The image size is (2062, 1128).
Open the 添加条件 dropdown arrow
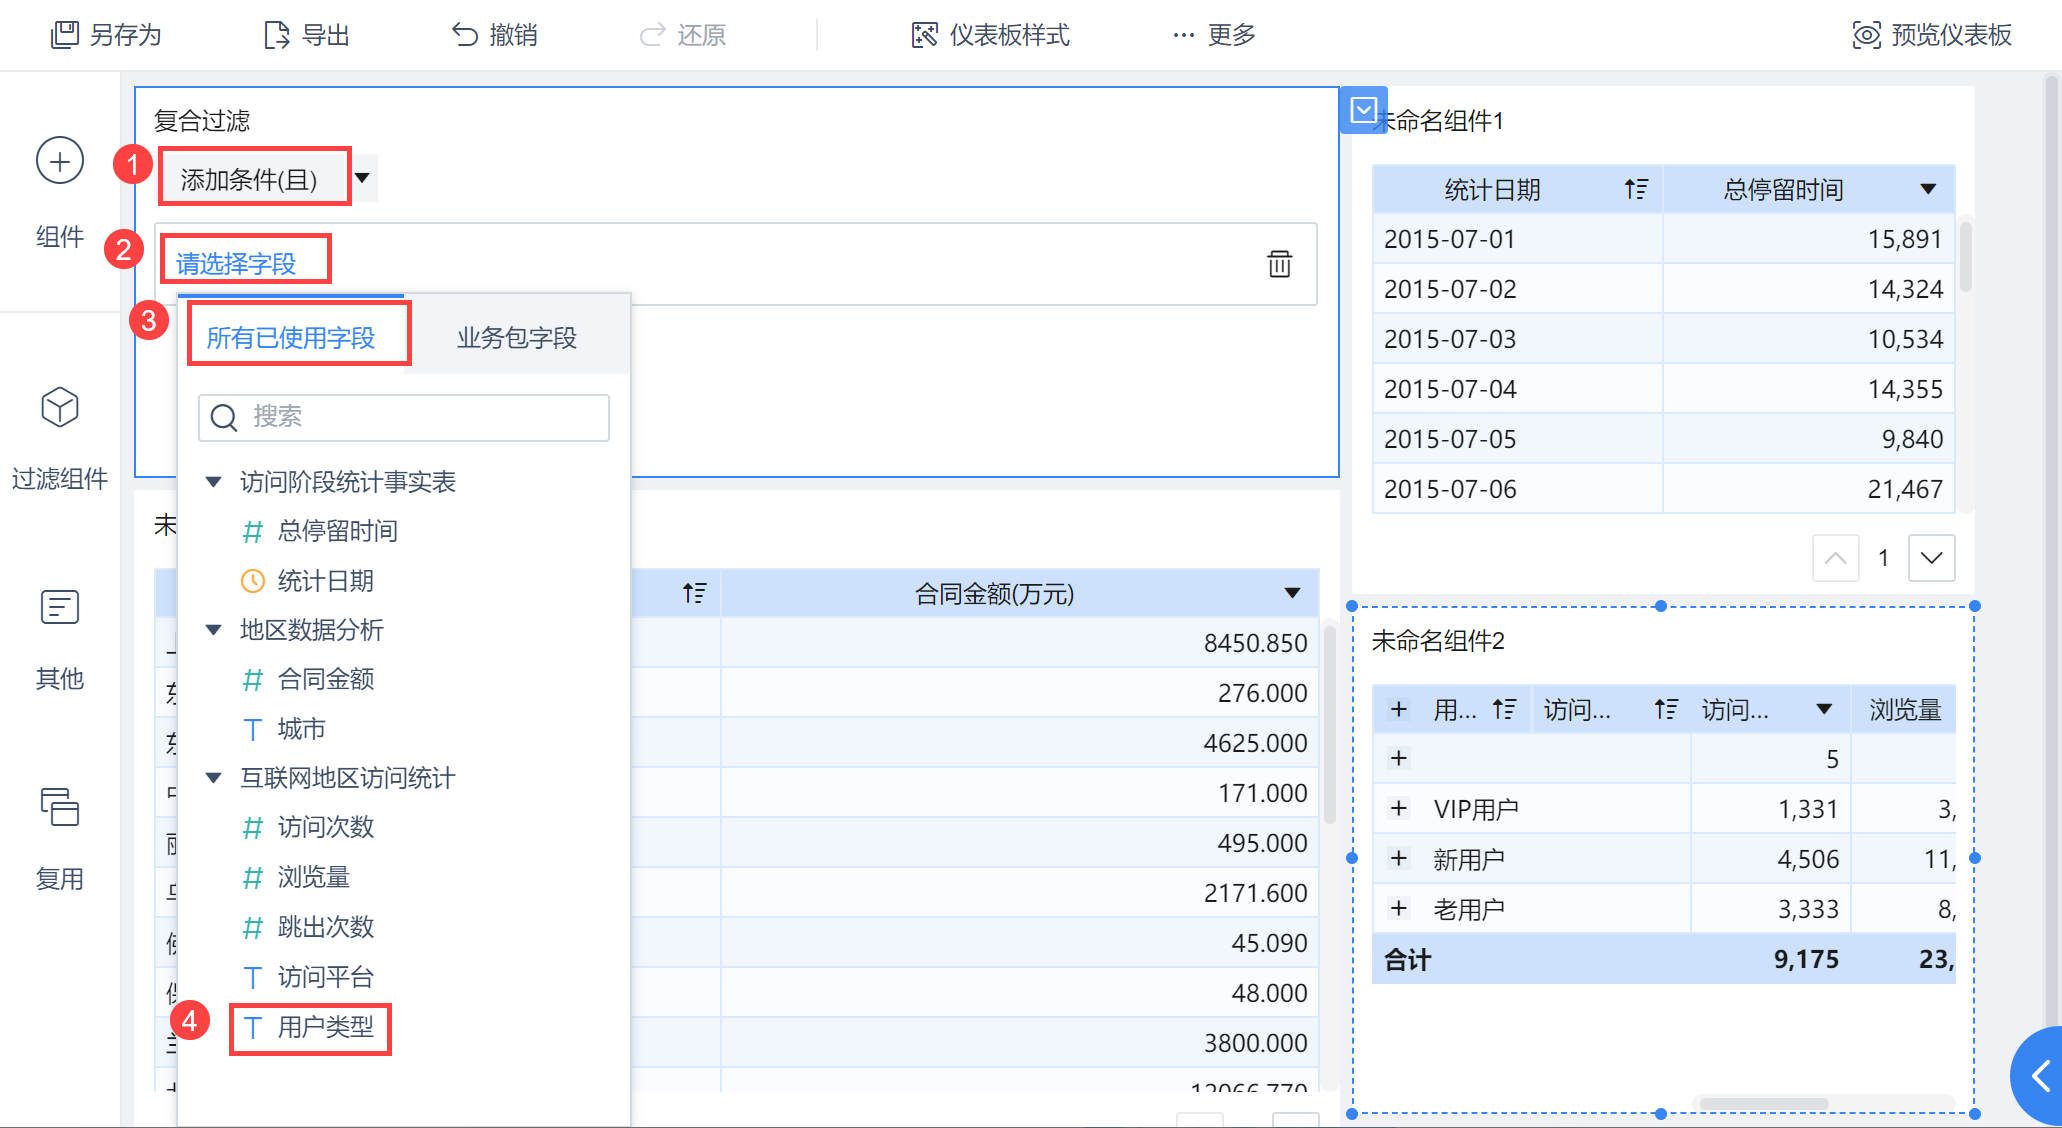[363, 178]
